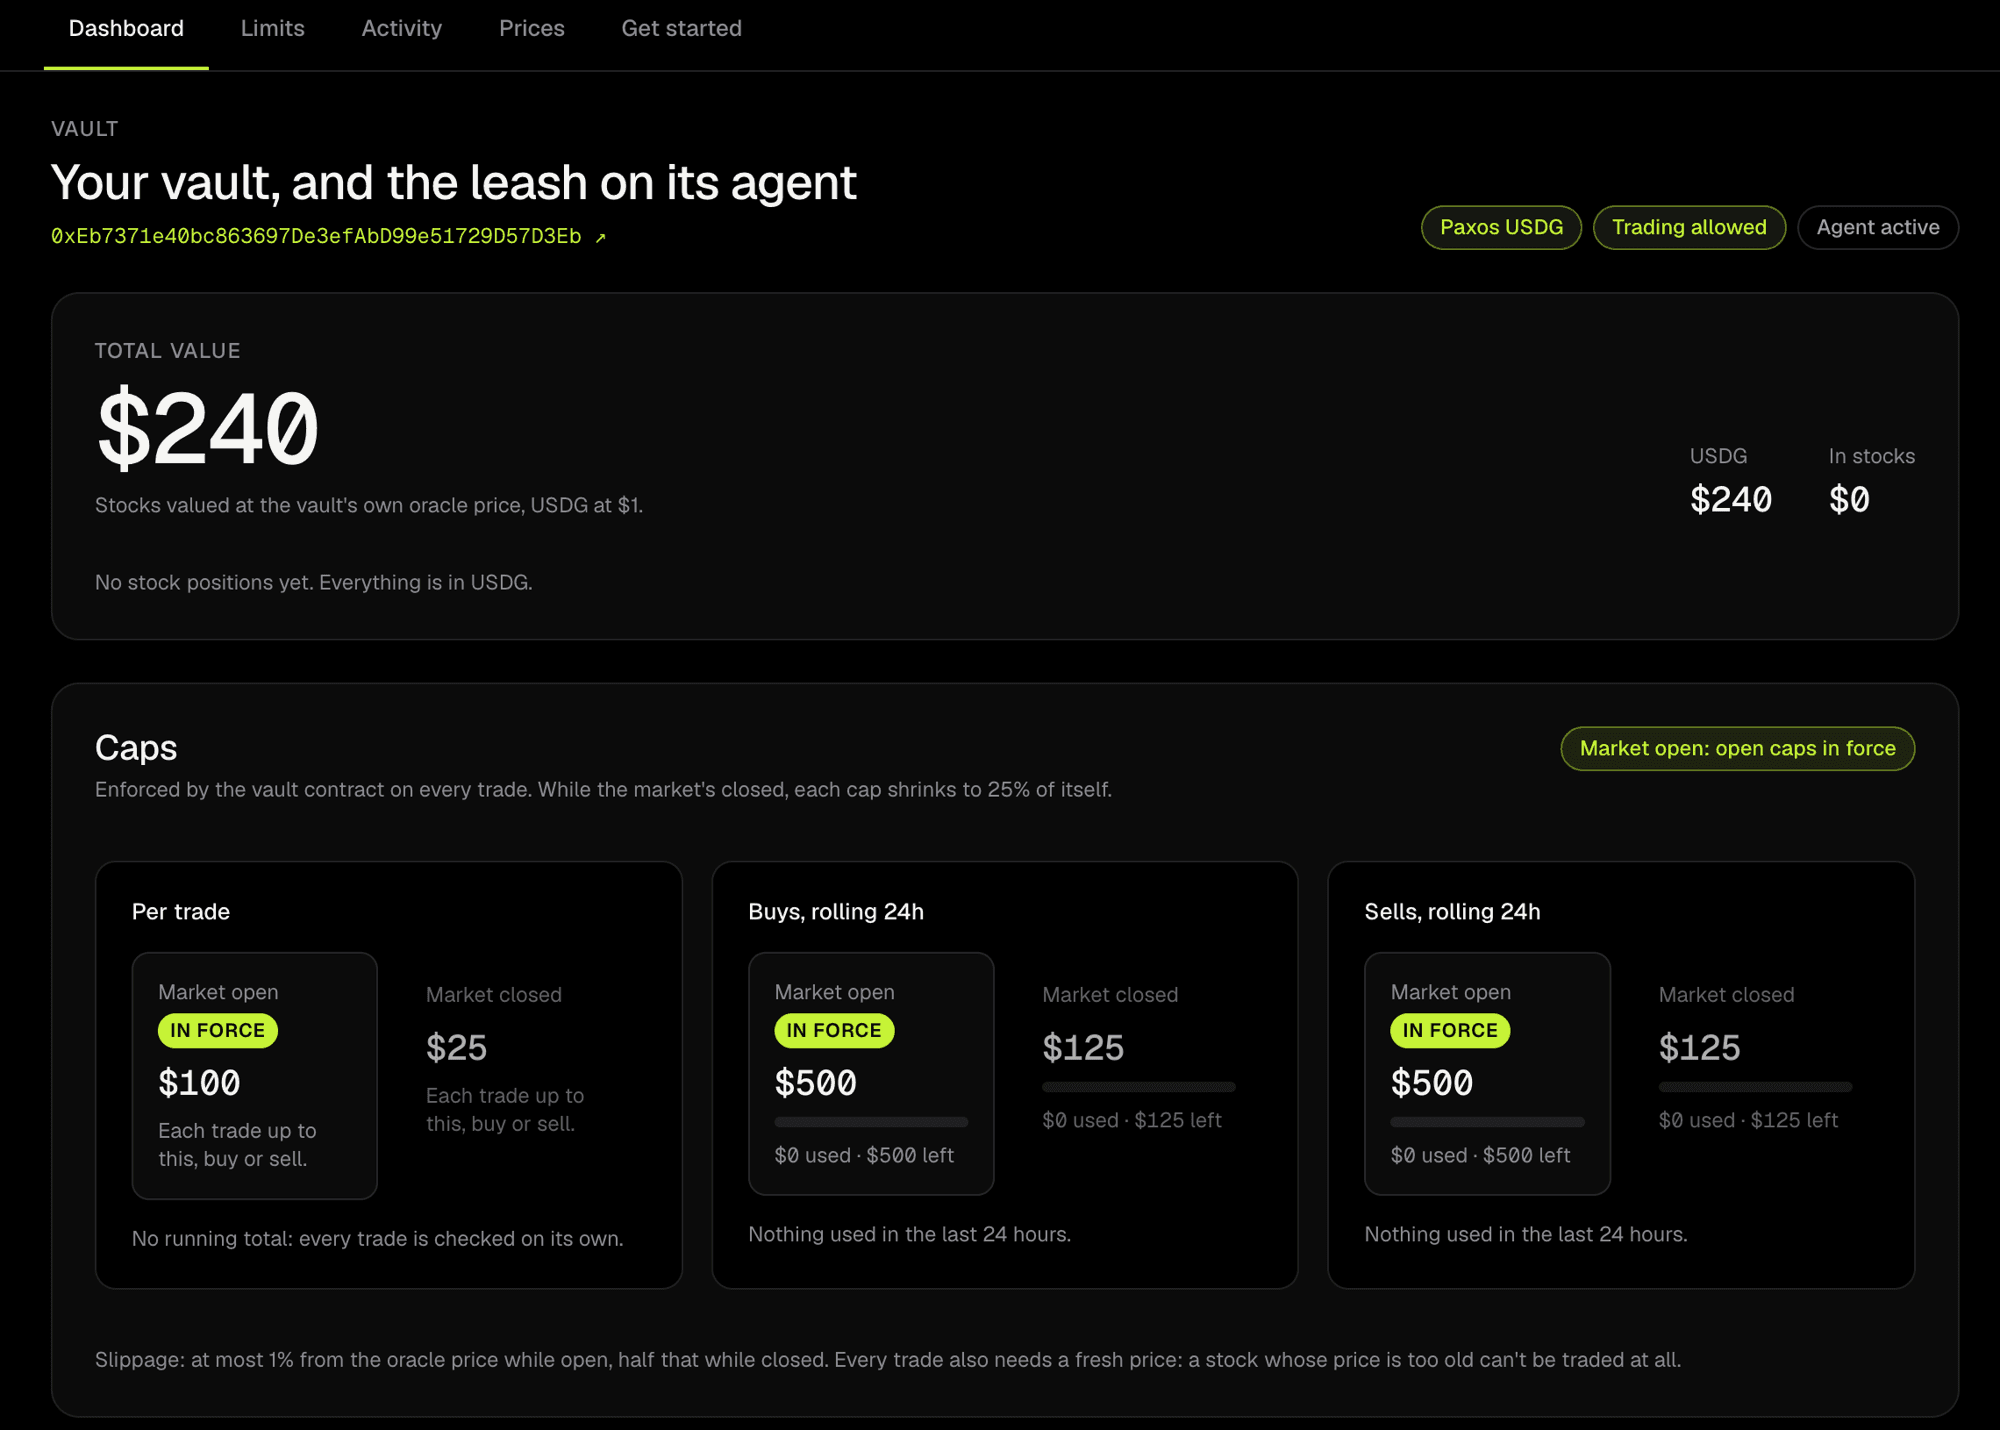Click the Buys market open $500 cap
Image resolution: width=2000 pixels, height=1430 pixels.
click(815, 1083)
